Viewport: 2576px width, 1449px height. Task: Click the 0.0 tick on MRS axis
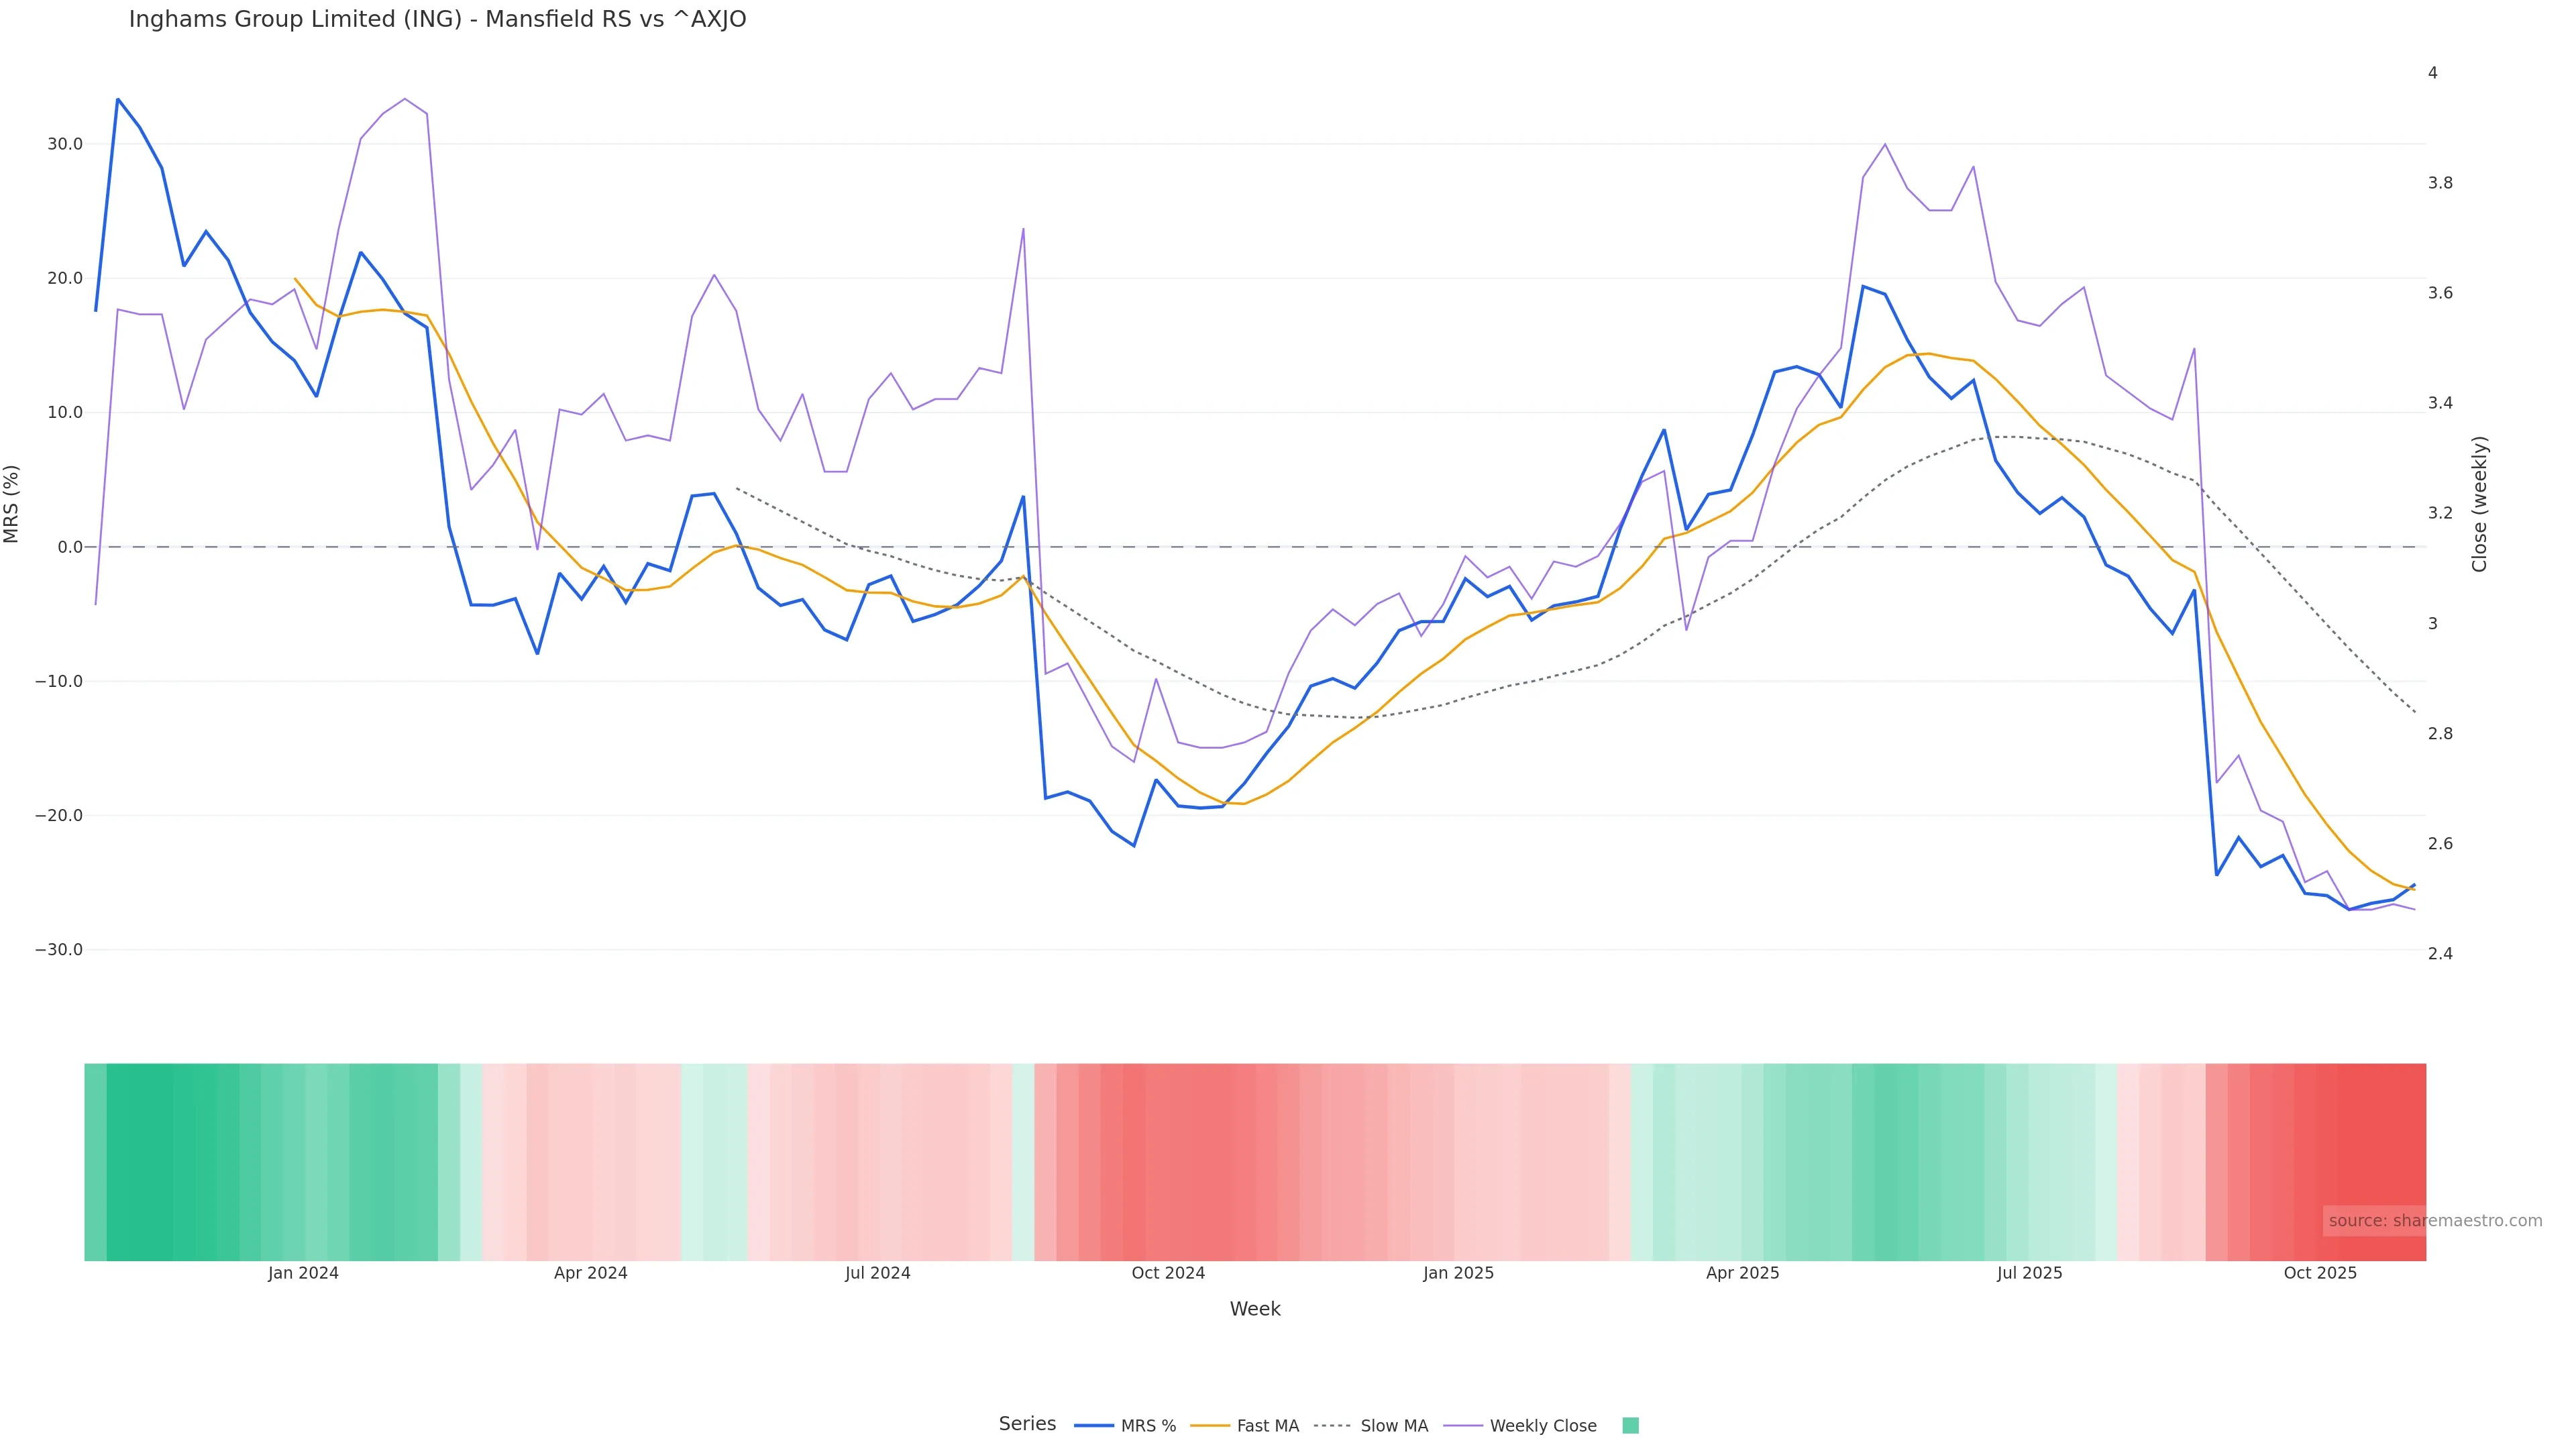[x=70, y=547]
